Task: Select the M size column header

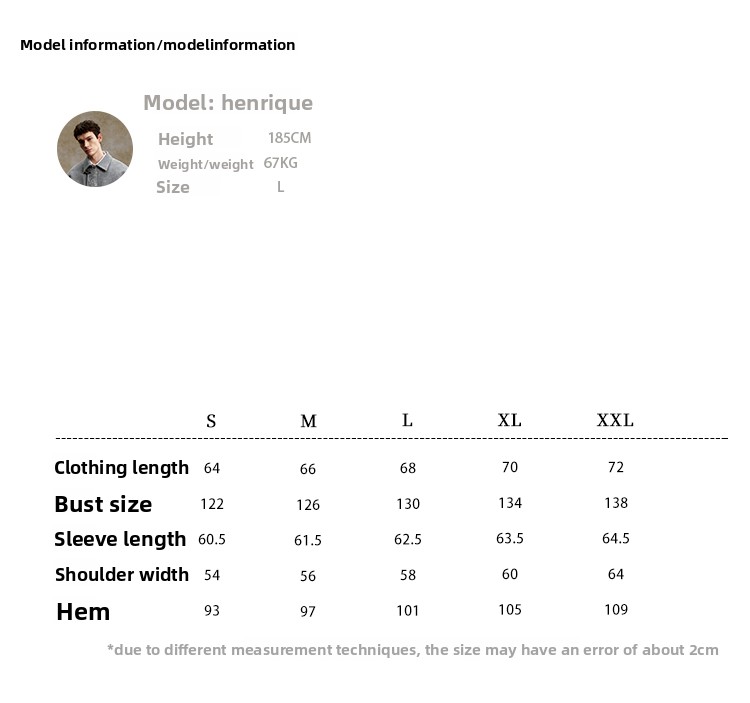Action: pyautogui.click(x=308, y=421)
